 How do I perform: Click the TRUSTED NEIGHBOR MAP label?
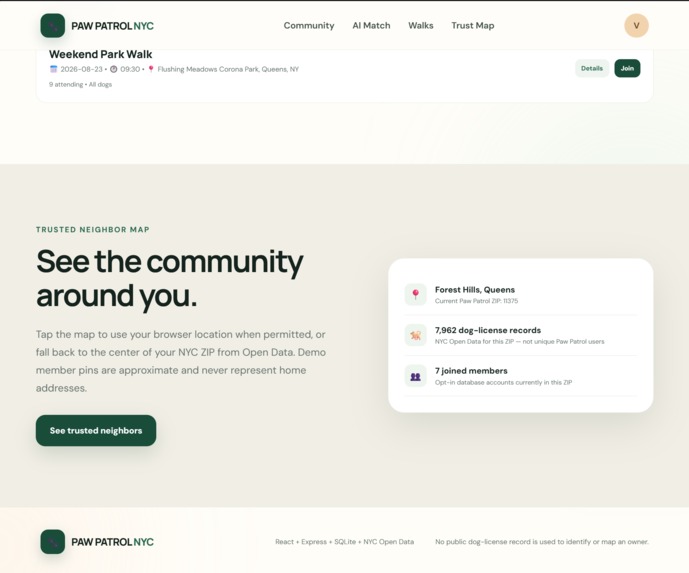[x=93, y=229]
